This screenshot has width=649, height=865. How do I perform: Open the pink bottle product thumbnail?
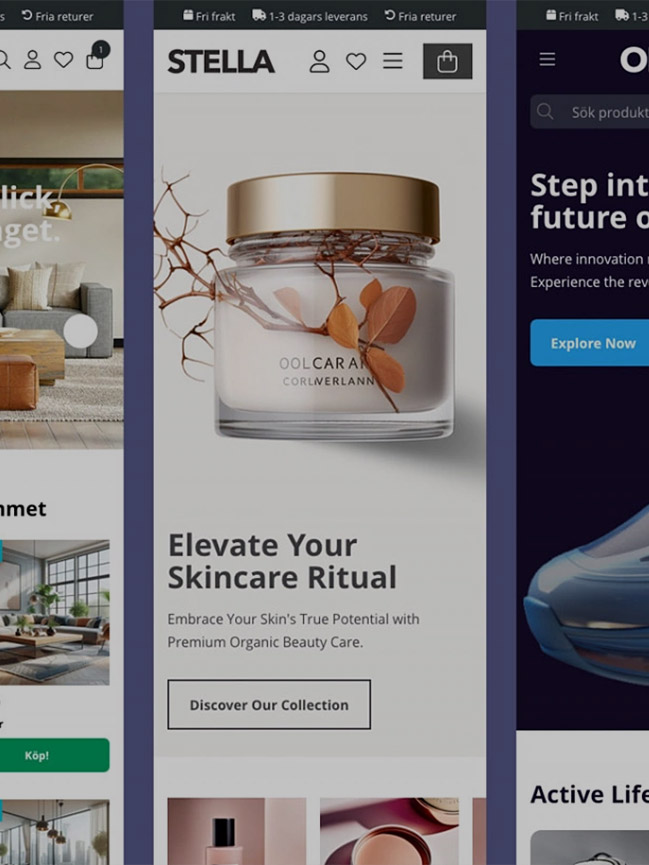tap(237, 831)
